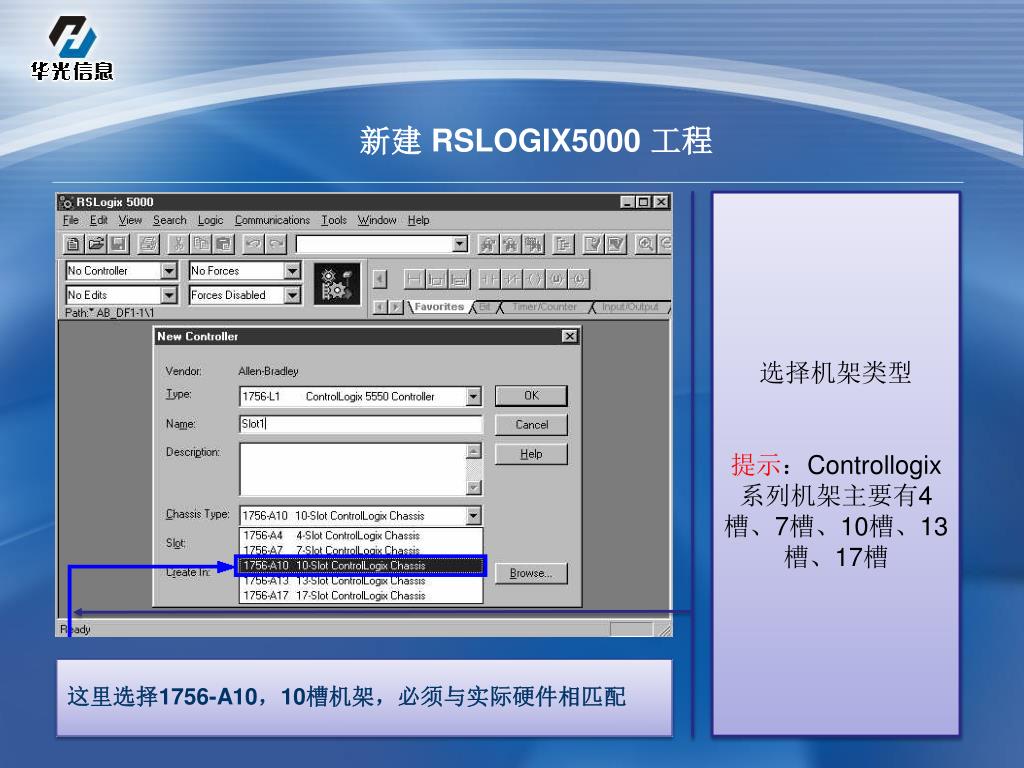Screen dimensions: 1024x768
Task: Switch to the Favorites instruction tab
Action: click(x=439, y=307)
